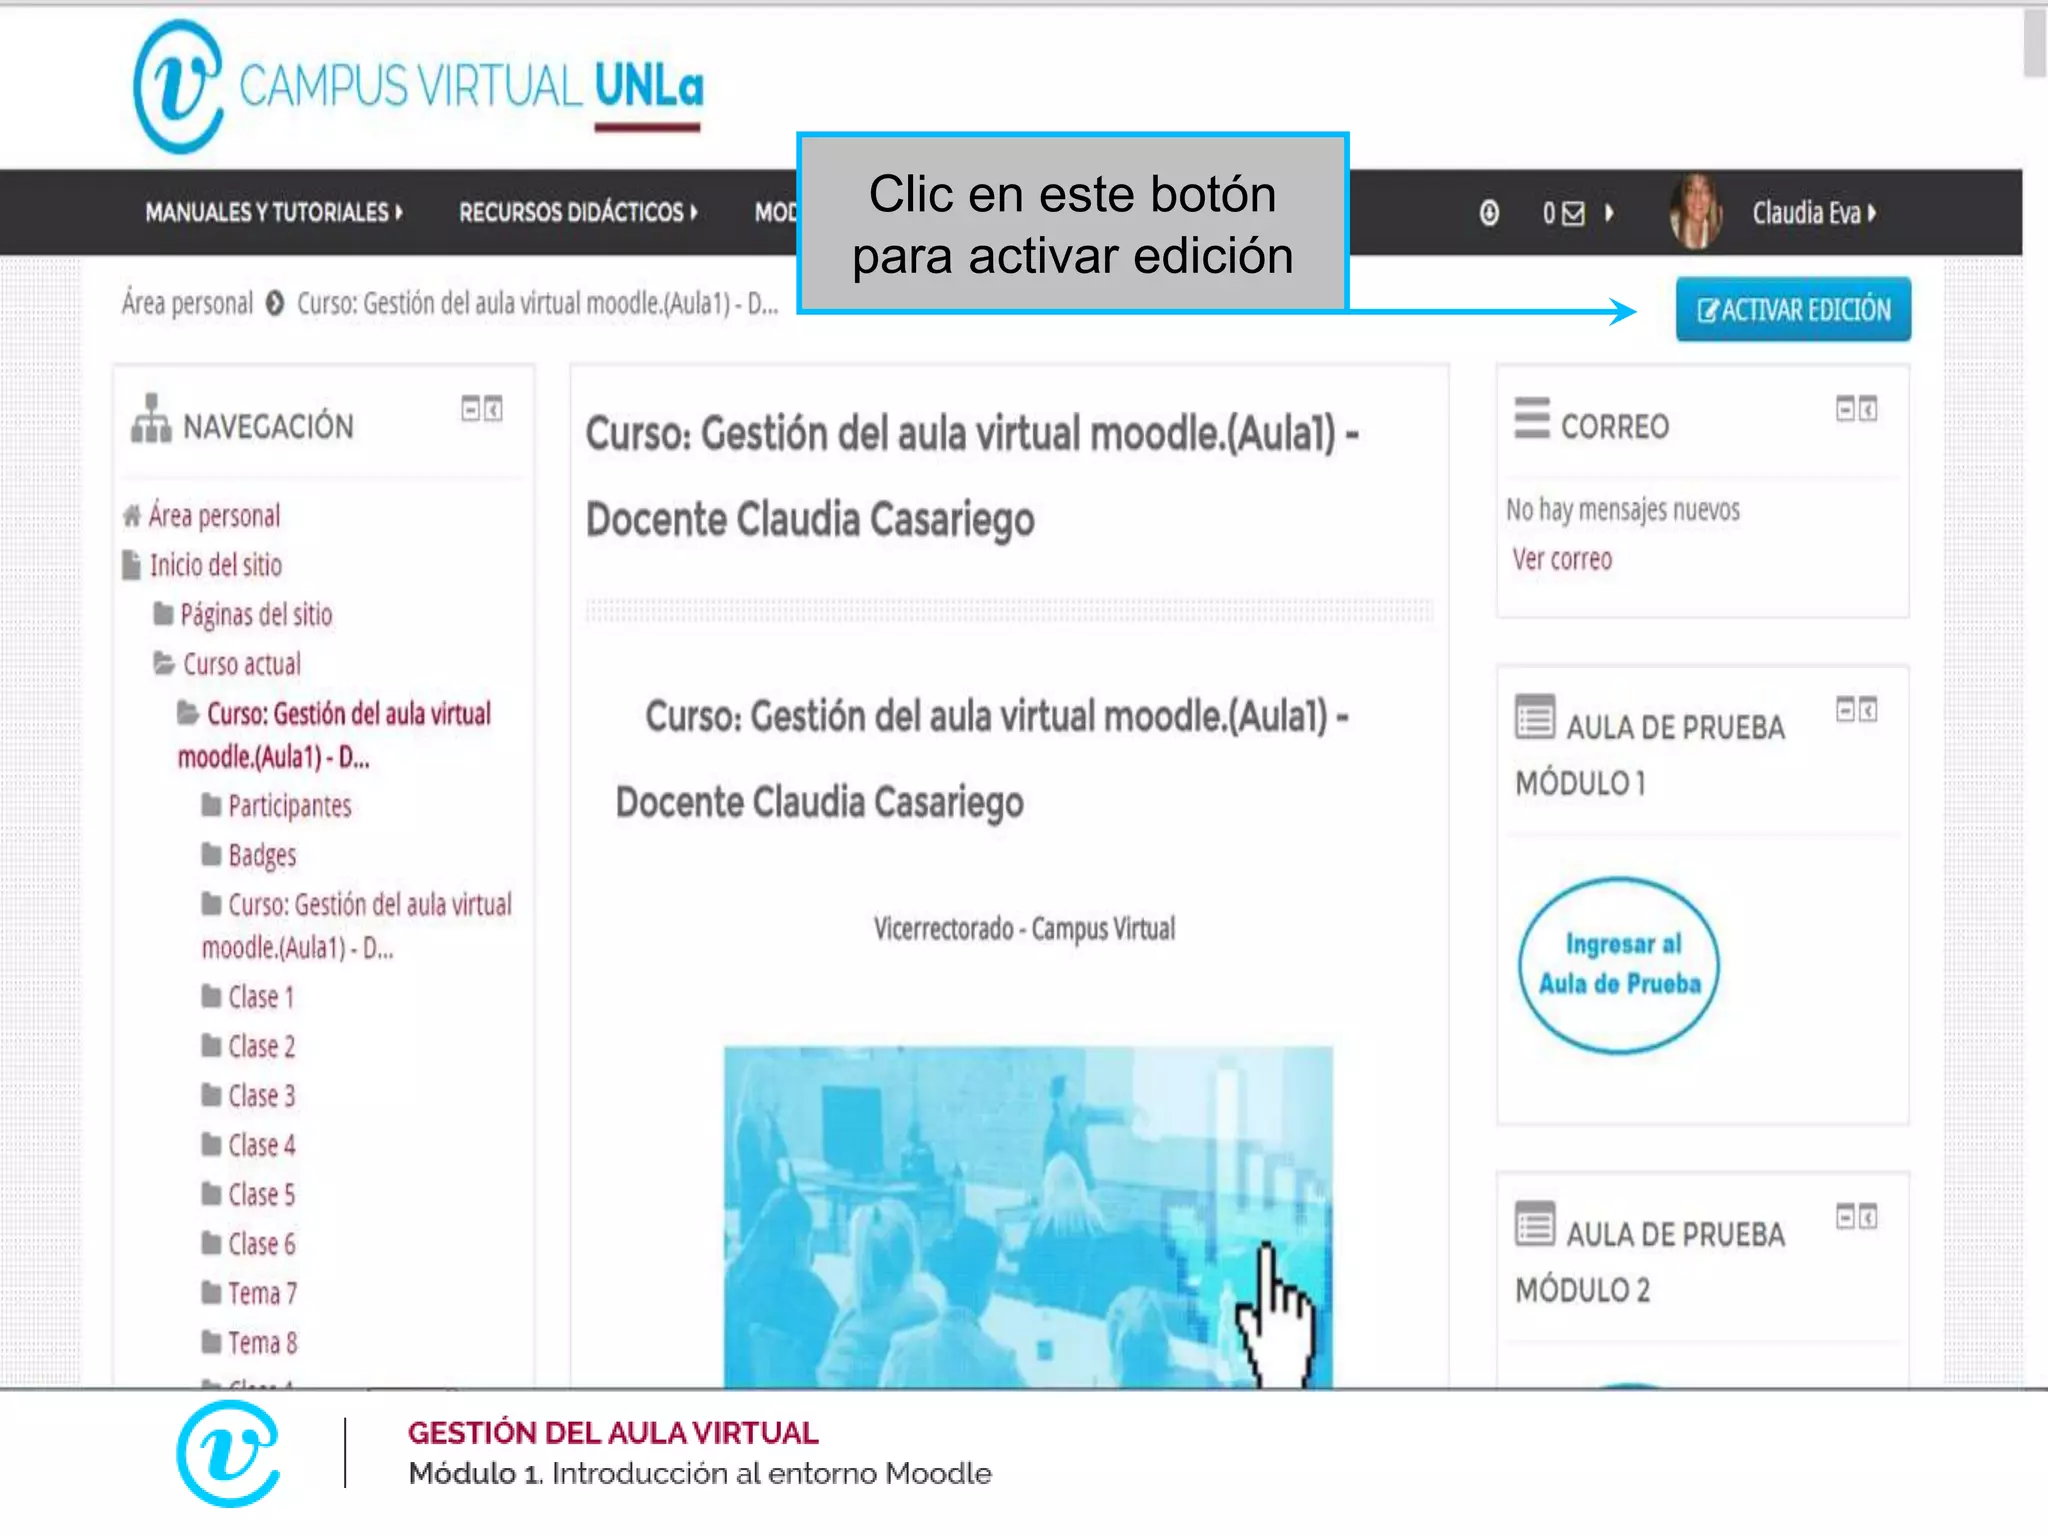Click Aula de Prueba Módulo 1 block icon
Image resolution: width=2048 pixels, height=1536 pixels.
(x=1535, y=717)
